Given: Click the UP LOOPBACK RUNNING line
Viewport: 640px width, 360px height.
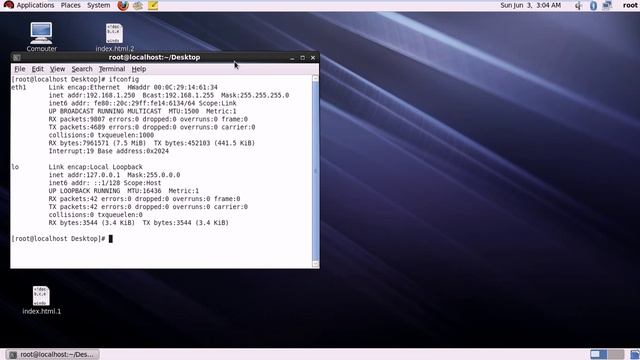Looking at the screenshot, I should tap(124, 191).
